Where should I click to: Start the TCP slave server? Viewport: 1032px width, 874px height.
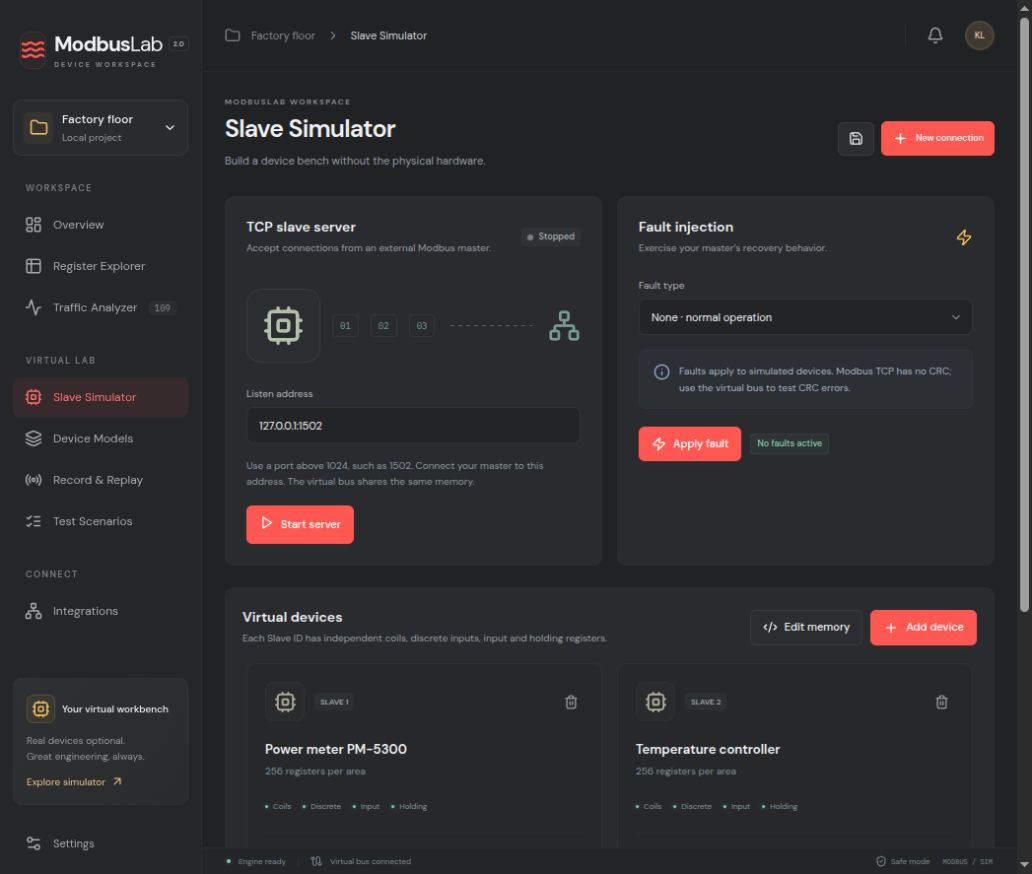(299, 525)
